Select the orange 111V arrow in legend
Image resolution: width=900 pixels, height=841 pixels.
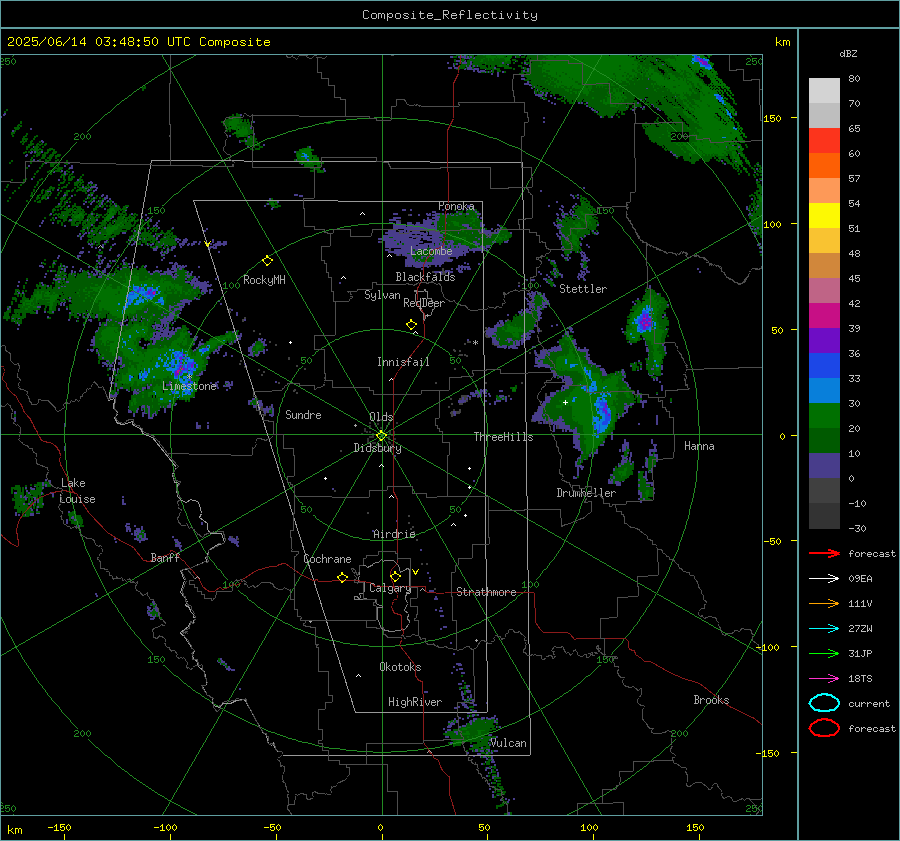coord(824,603)
